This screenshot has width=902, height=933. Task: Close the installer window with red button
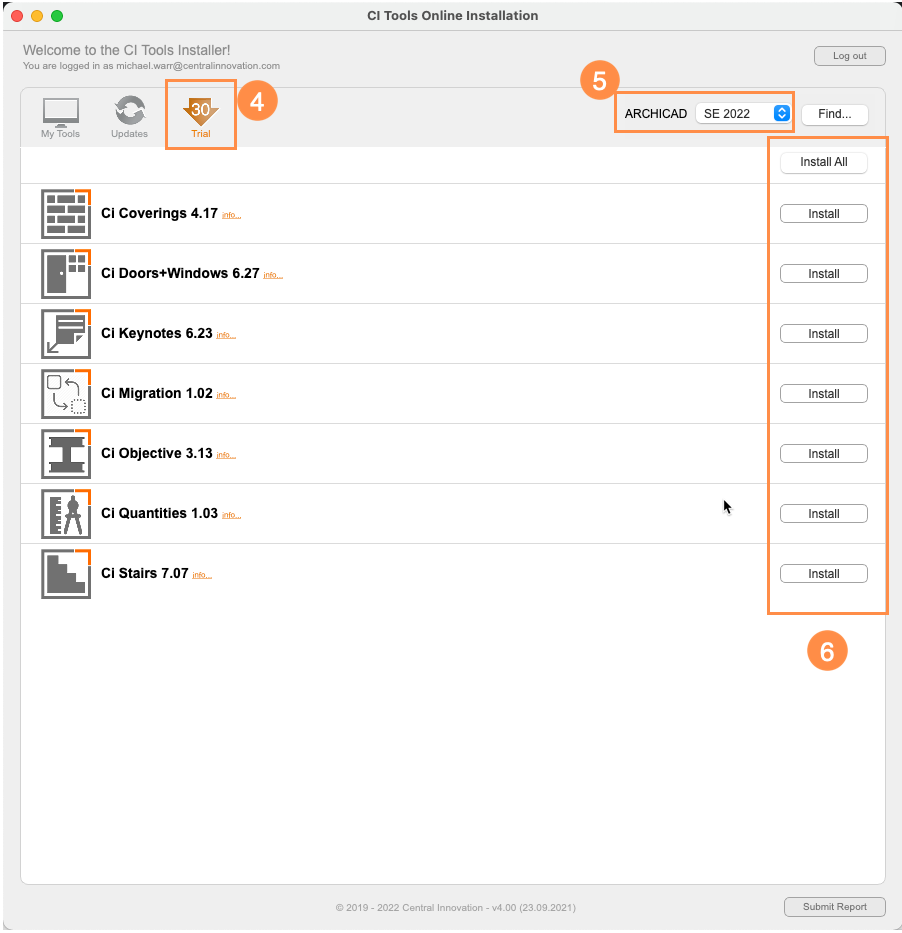pyautogui.click(x=17, y=16)
